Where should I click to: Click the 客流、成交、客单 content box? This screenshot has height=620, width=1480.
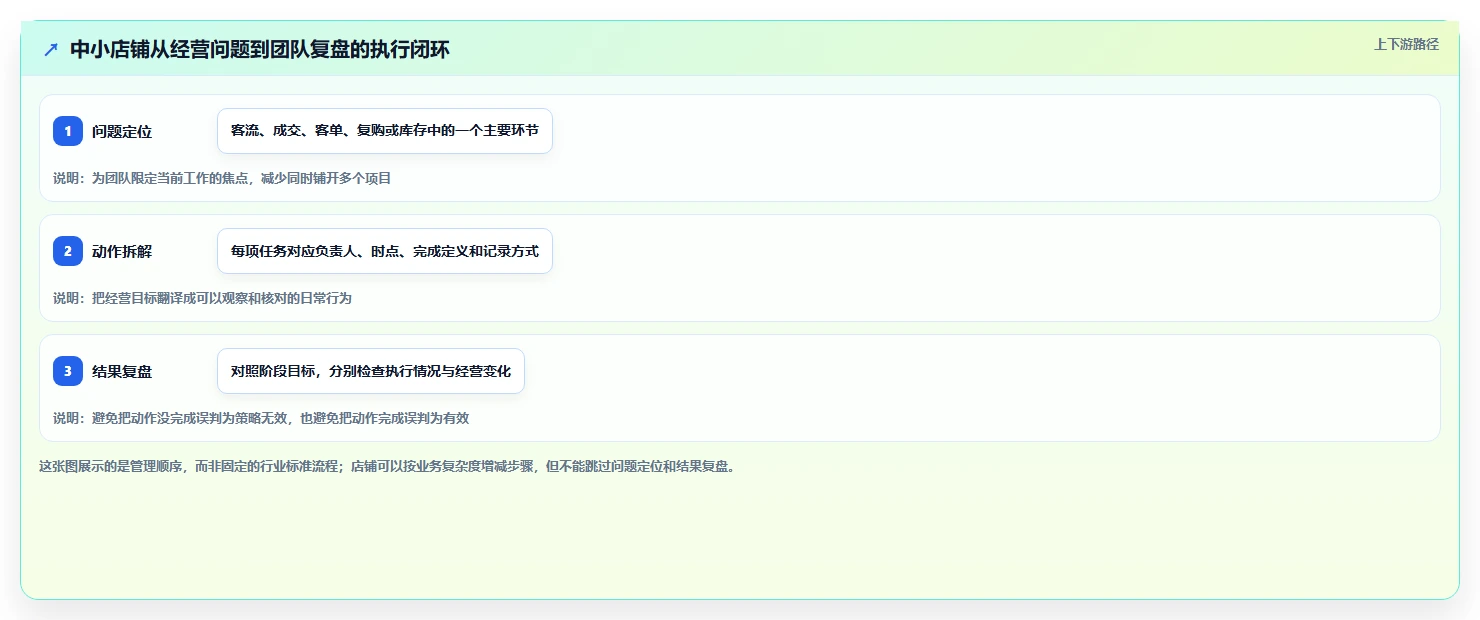[x=385, y=131]
